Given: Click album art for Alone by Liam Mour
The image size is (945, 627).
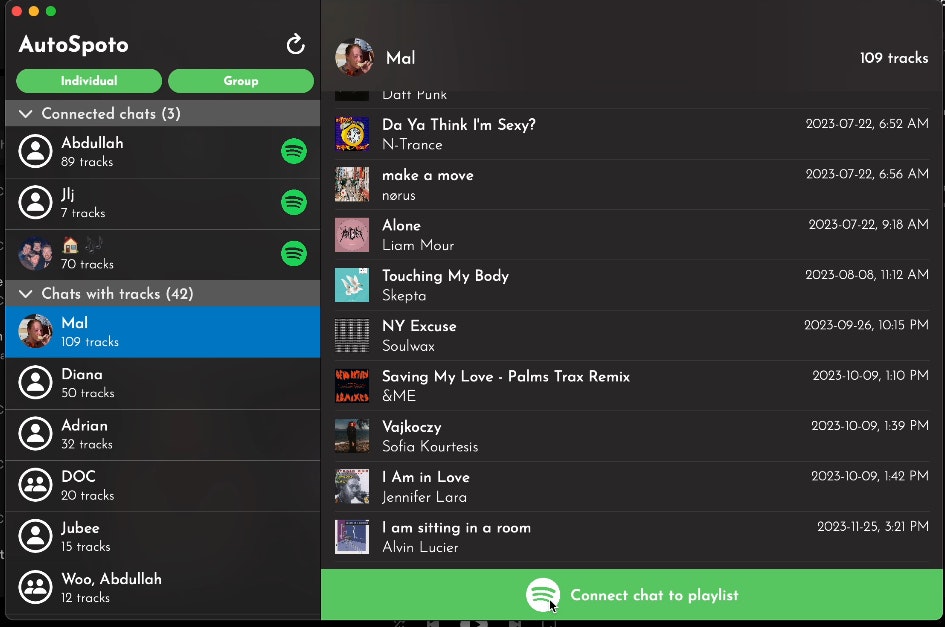Looking at the screenshot, I should 352,235.
